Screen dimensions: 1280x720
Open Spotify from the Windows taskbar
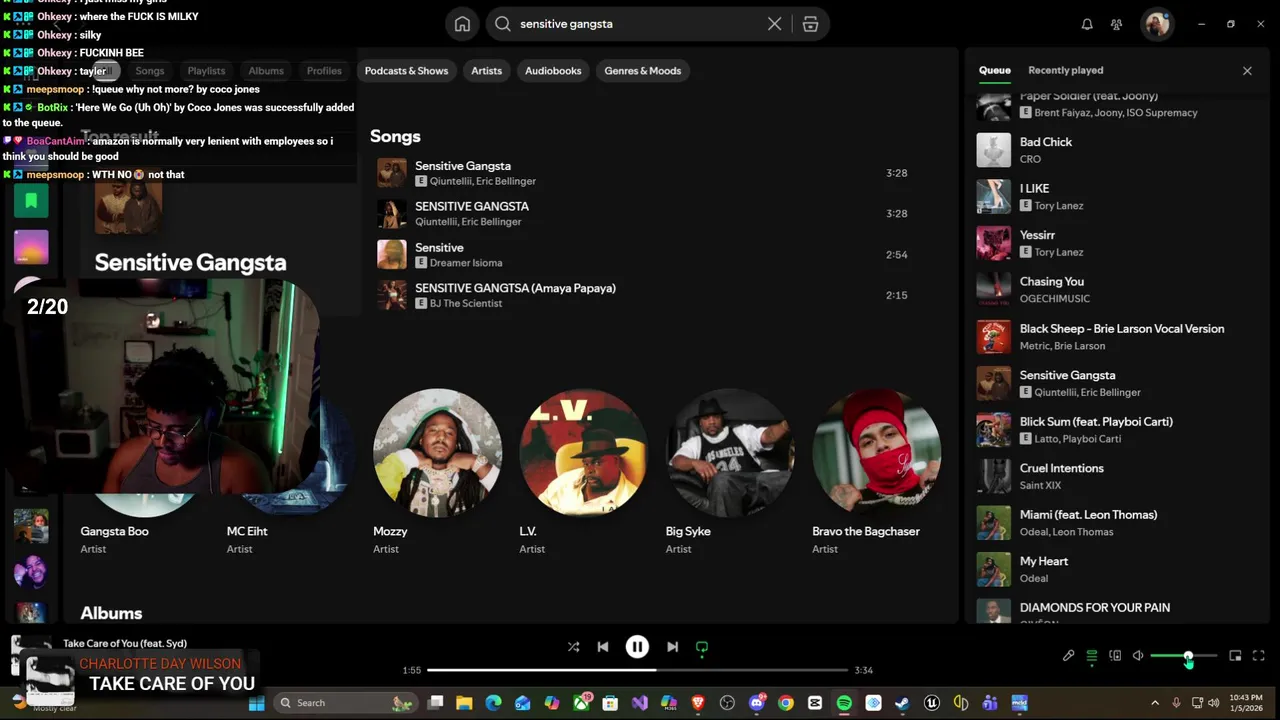[844, 703]
